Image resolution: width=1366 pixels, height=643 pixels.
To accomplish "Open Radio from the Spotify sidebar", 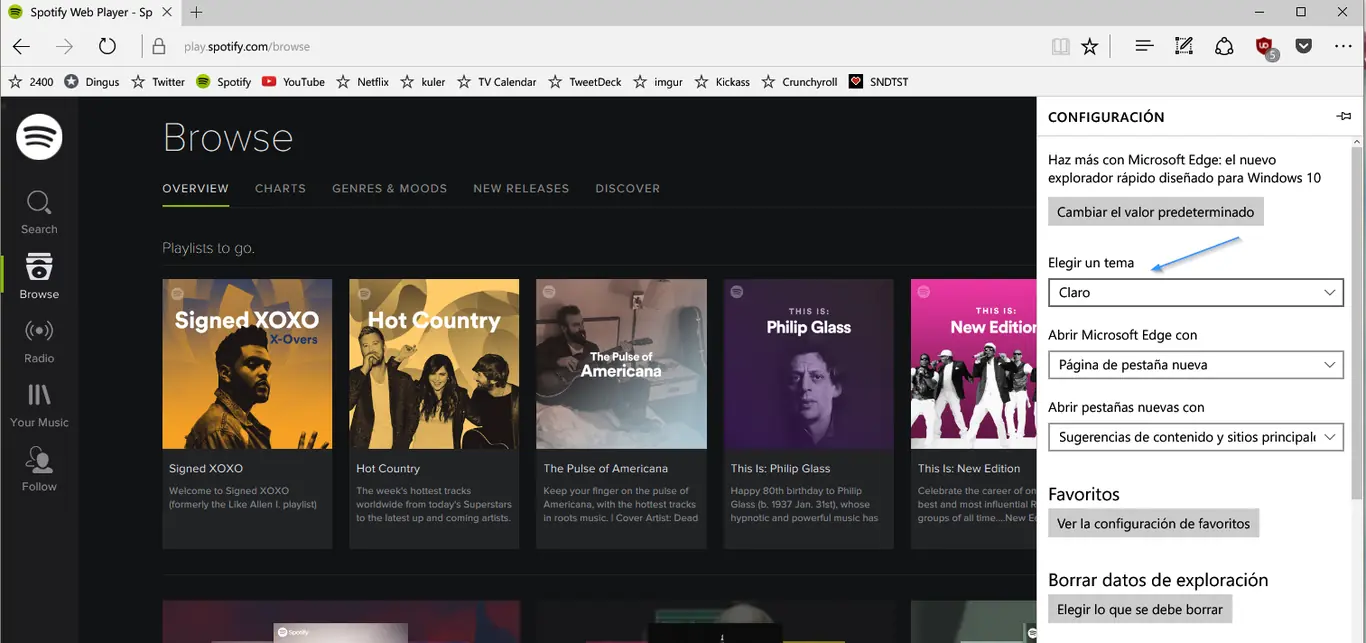I will click(x=39, y=341).
